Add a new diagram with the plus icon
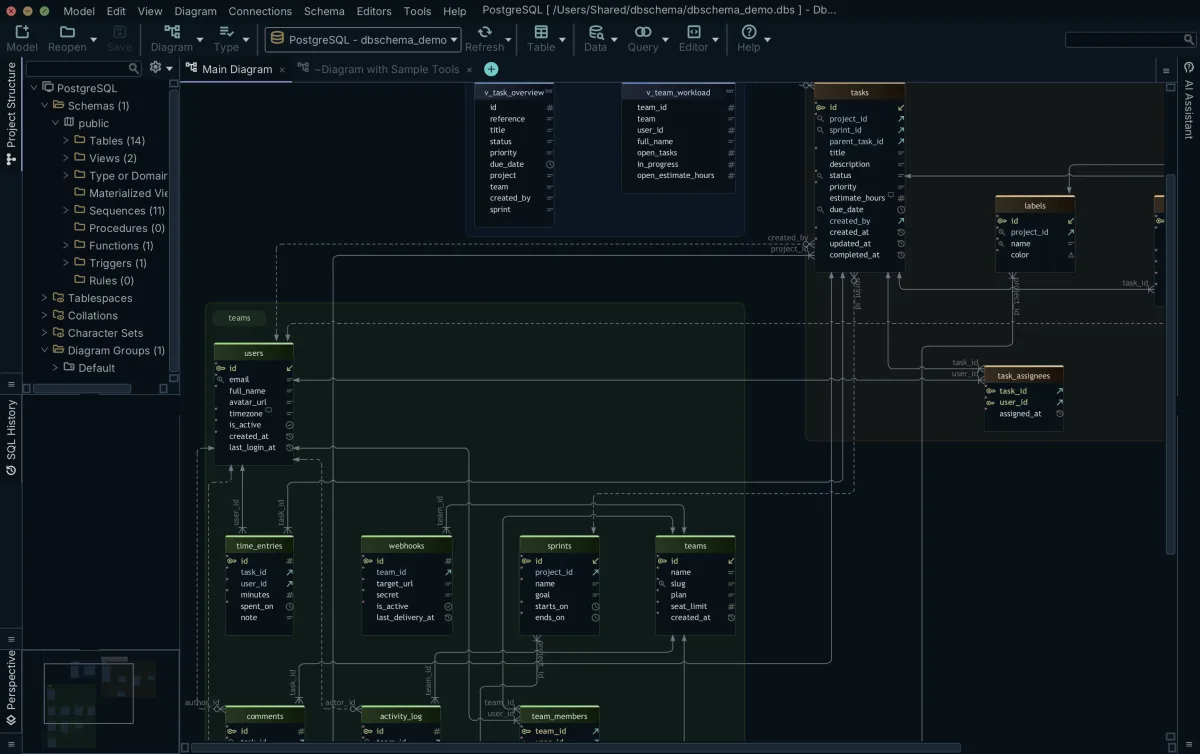 click(491, 69)
